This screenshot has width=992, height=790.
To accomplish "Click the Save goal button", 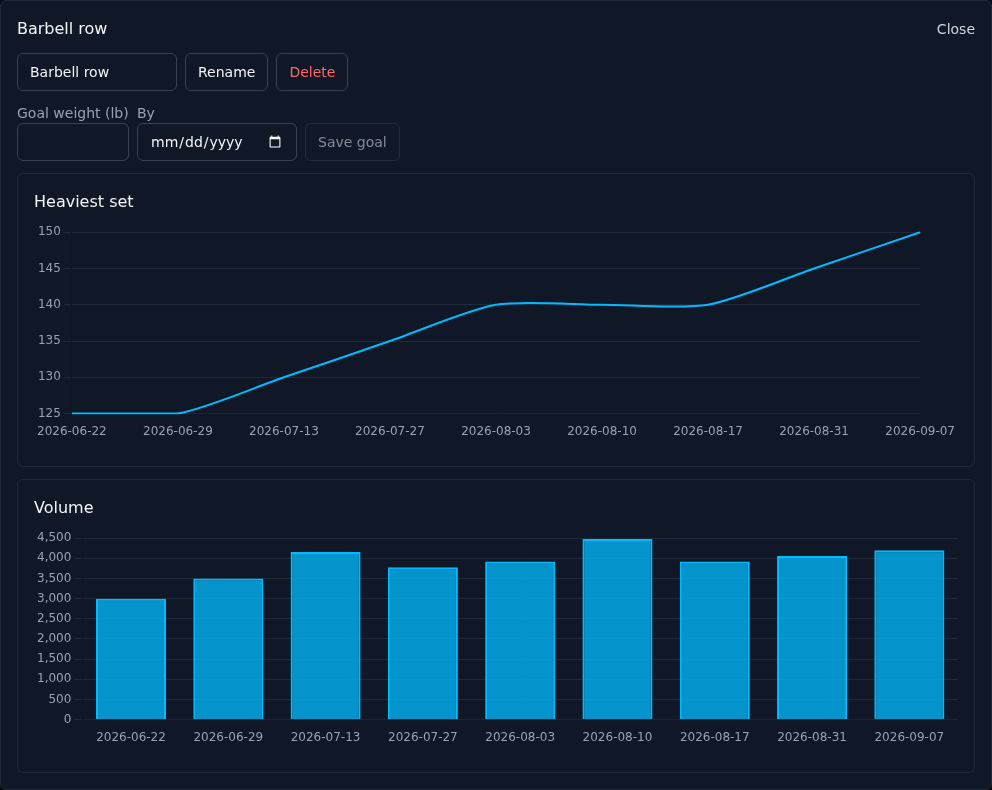I will [352, 142].
